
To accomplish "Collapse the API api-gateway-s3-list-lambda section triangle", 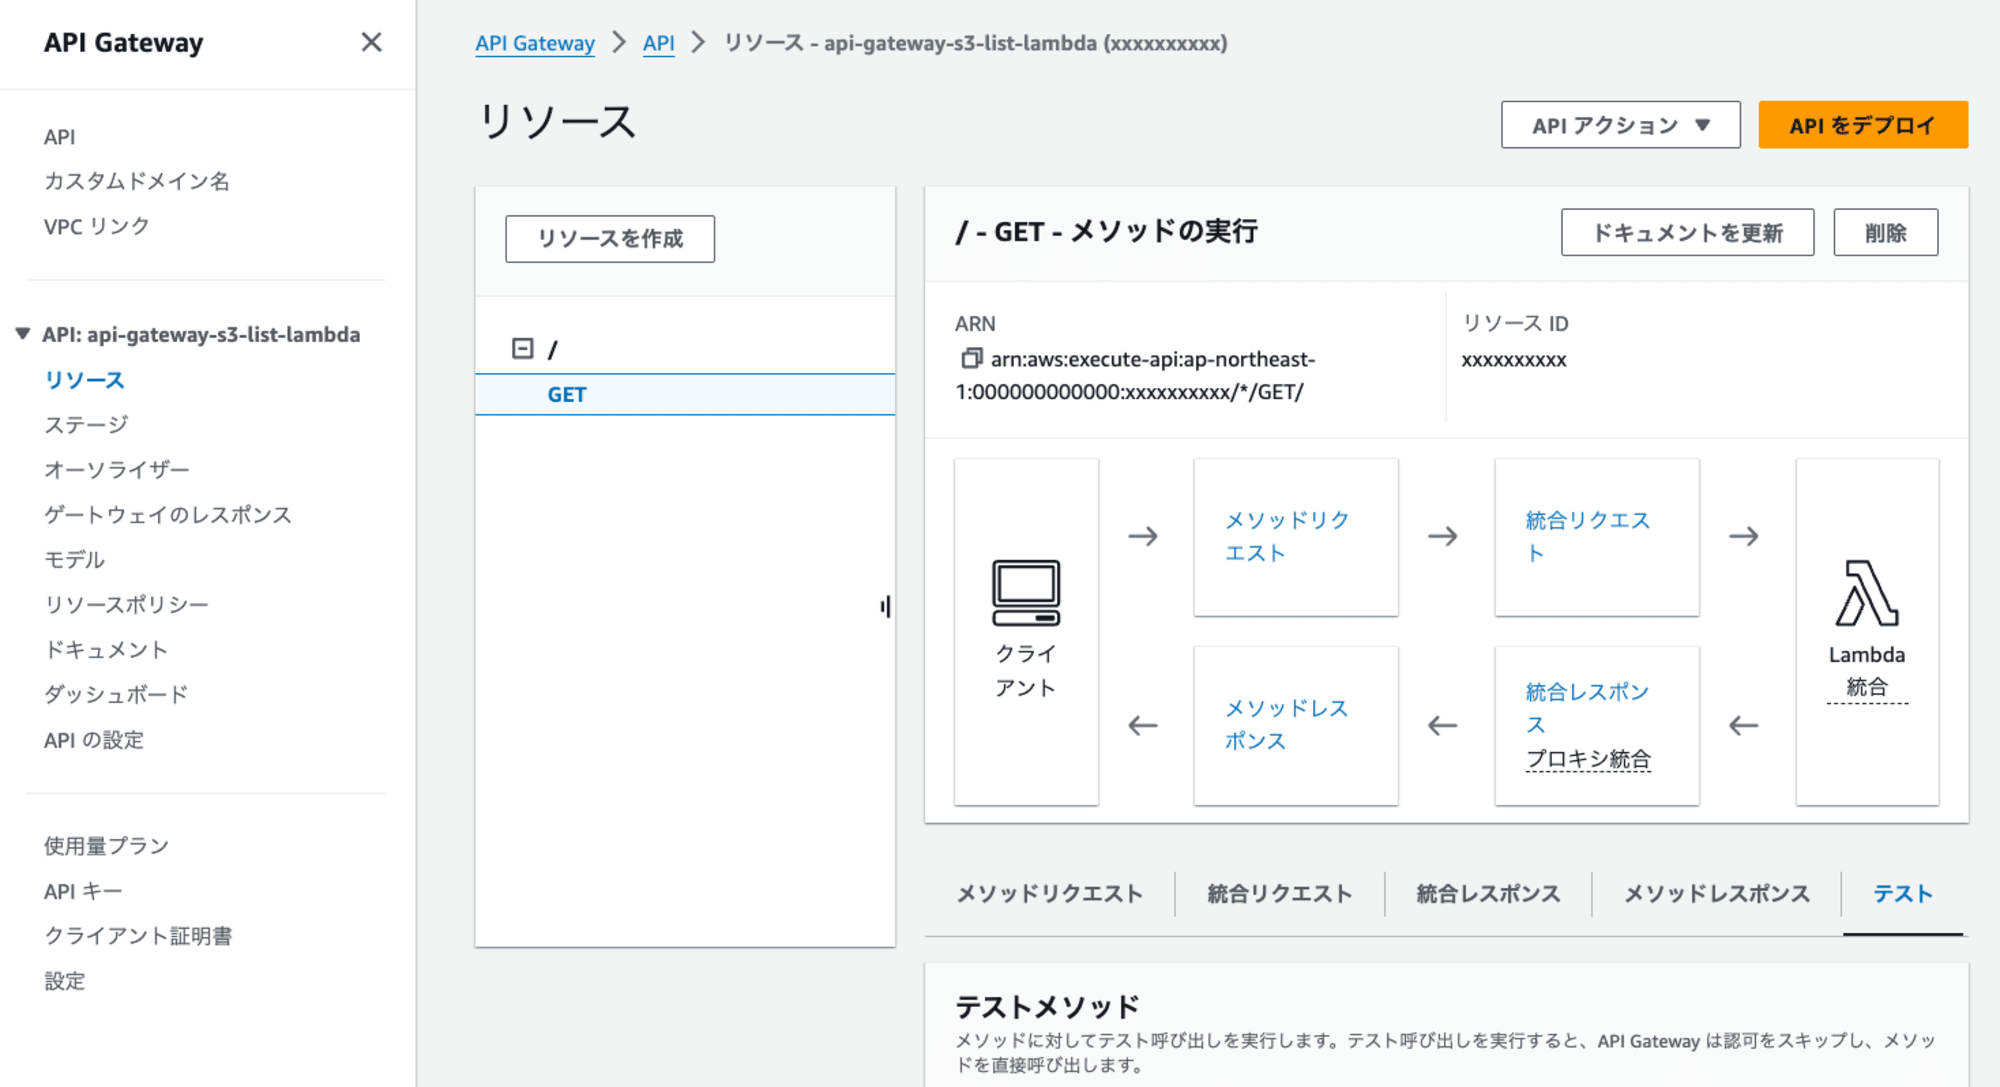I will [x=22, y=334].
